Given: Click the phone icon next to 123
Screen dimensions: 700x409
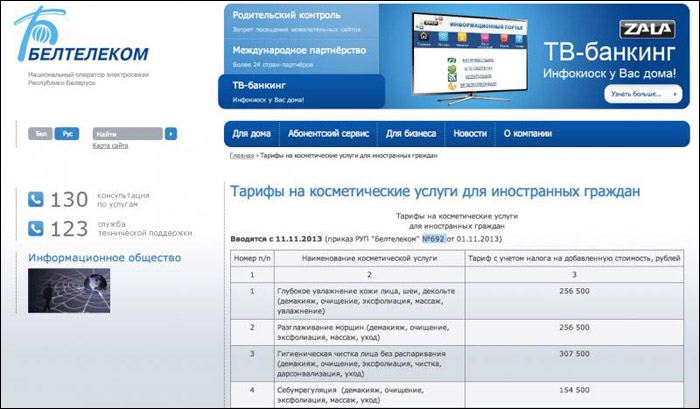Looking at the screenshot, I should (x=36, y=229).
